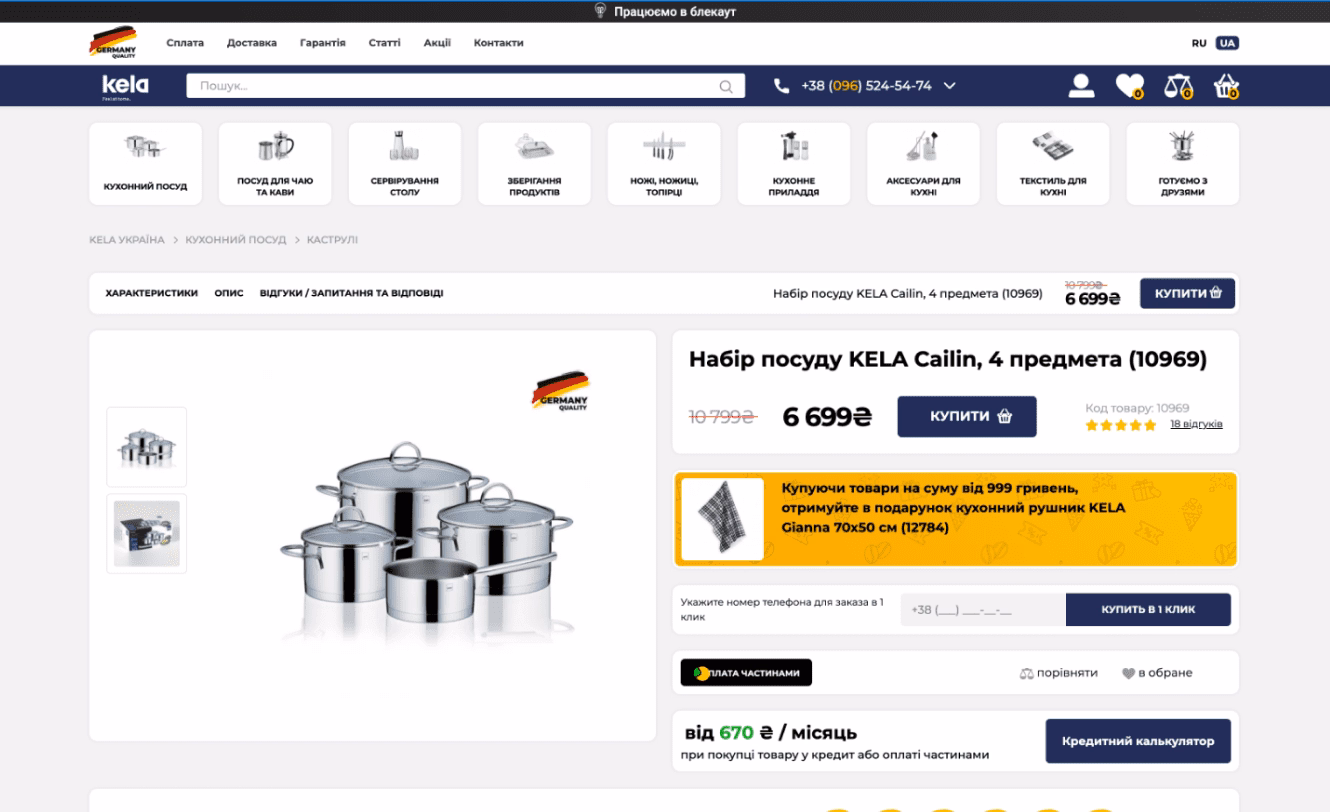The image size is (1330, 812).
Task: Click the search magnifier icon
Action: (x=726, y=87)
